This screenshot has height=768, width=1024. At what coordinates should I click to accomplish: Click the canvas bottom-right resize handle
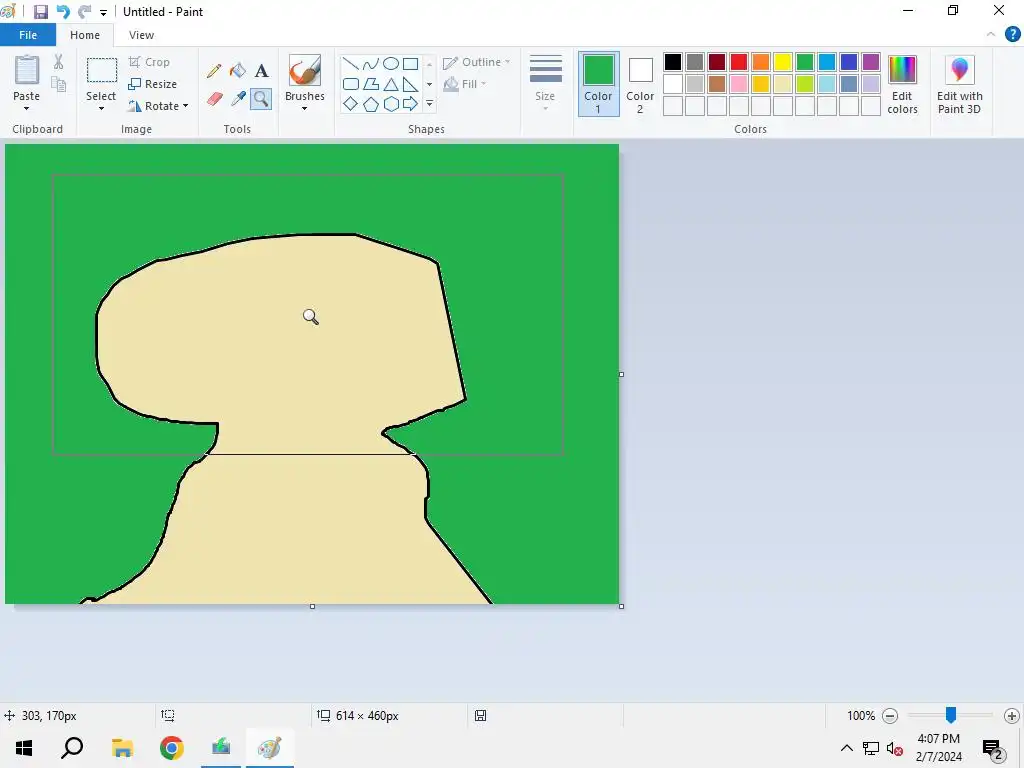coord(621,606)
